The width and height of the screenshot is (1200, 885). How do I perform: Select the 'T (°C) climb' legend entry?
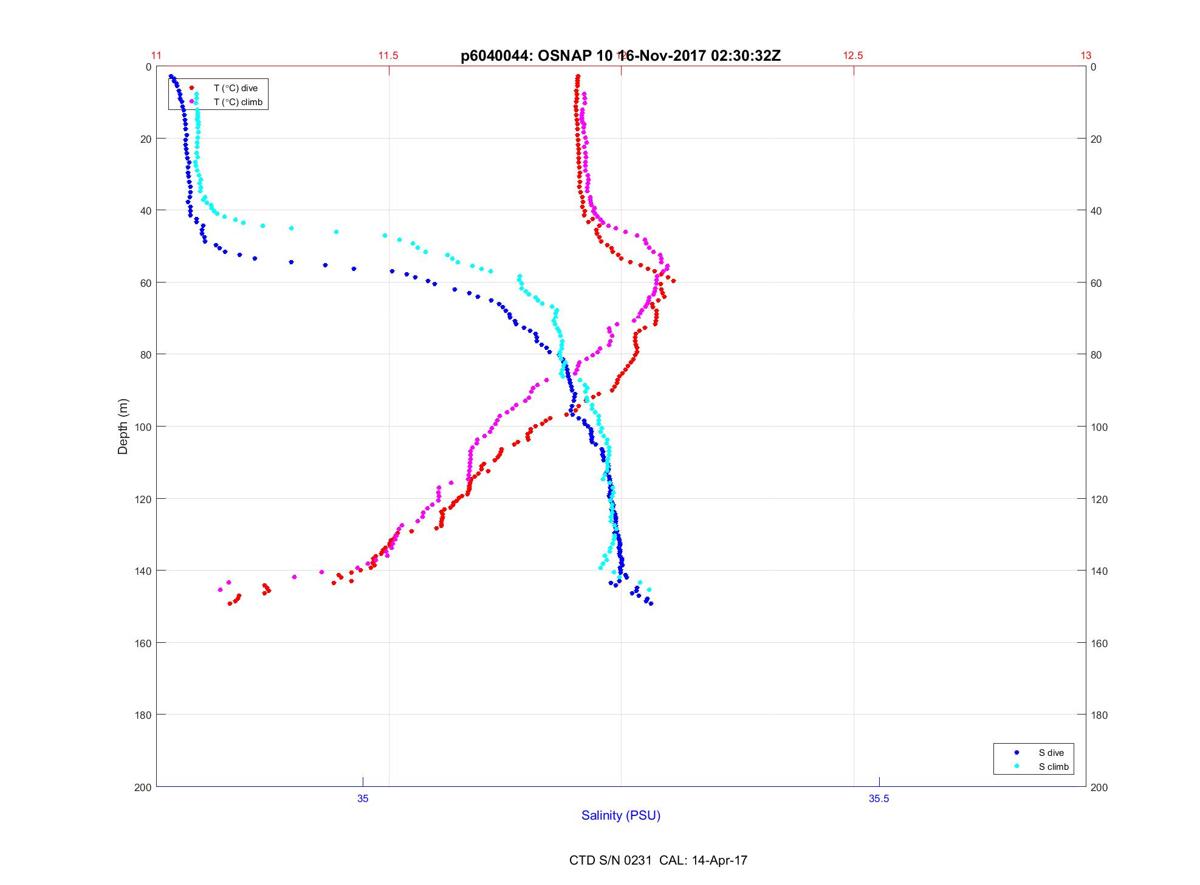238,102
